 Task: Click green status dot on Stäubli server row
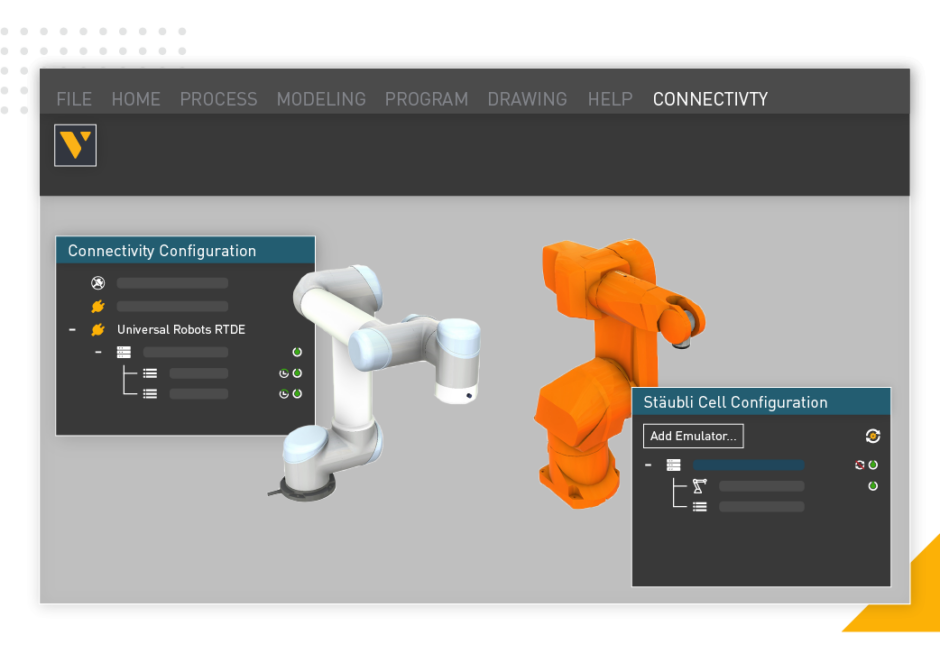pyautogui.click(x=873, y=465)
